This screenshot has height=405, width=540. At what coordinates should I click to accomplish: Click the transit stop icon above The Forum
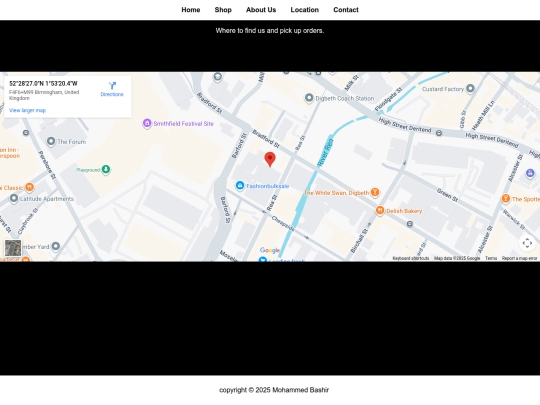click(26, 133)
